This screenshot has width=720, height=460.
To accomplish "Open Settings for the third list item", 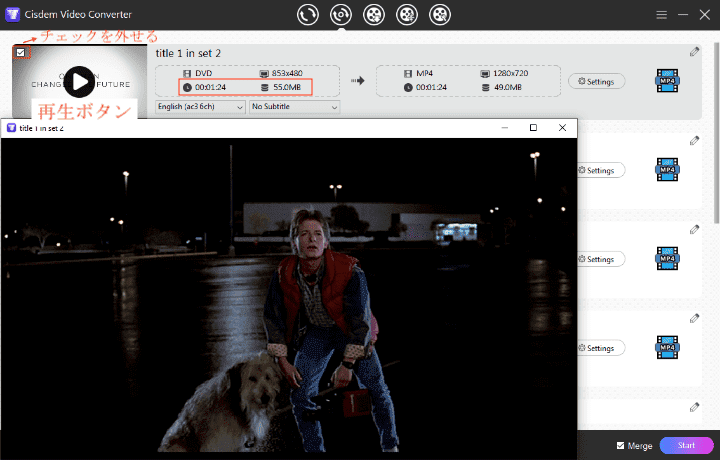I will click(601, 259).
